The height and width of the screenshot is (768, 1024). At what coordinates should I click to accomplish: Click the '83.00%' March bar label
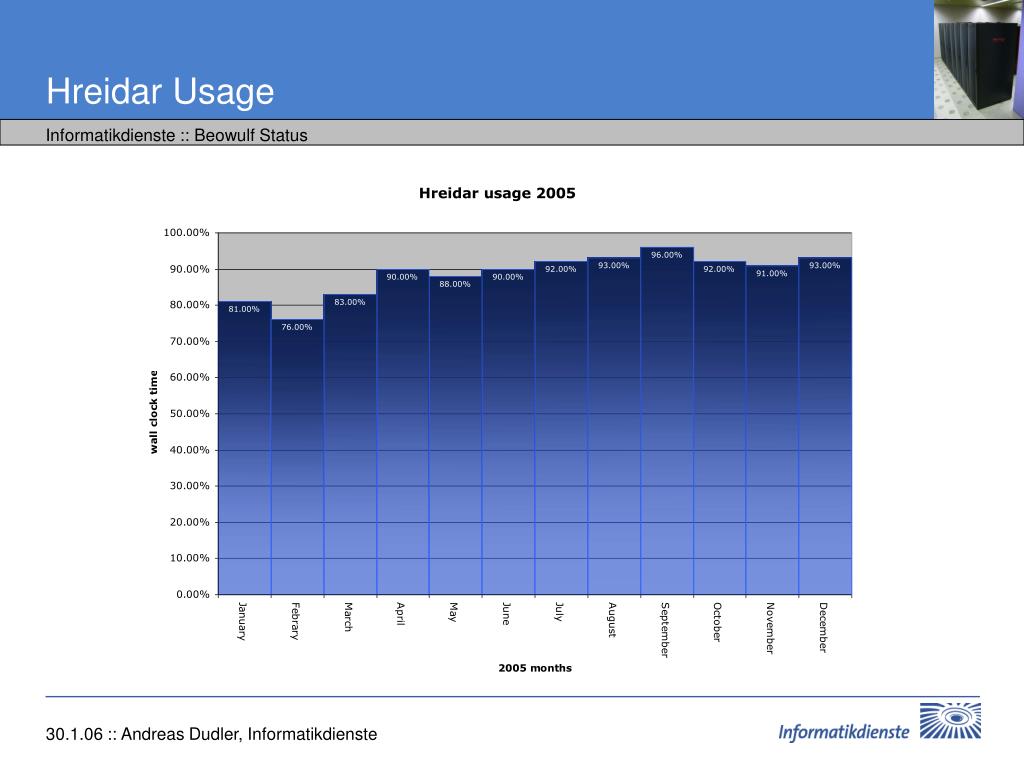pos(349,302)
